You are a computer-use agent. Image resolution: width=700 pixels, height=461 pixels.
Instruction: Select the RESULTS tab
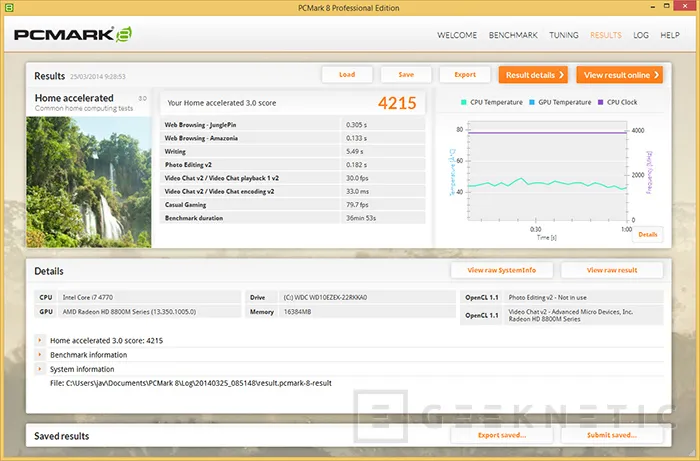point(605,35)
